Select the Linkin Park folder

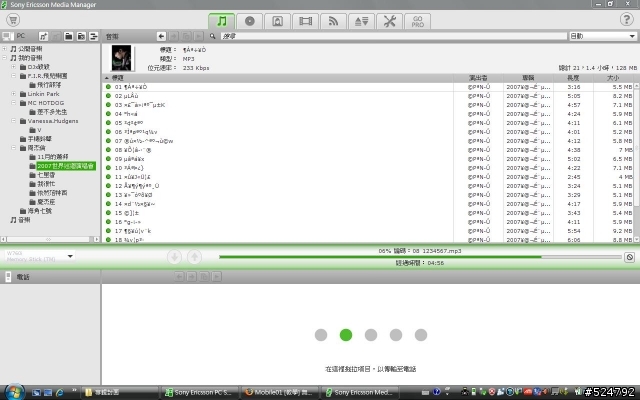(43, 94)
